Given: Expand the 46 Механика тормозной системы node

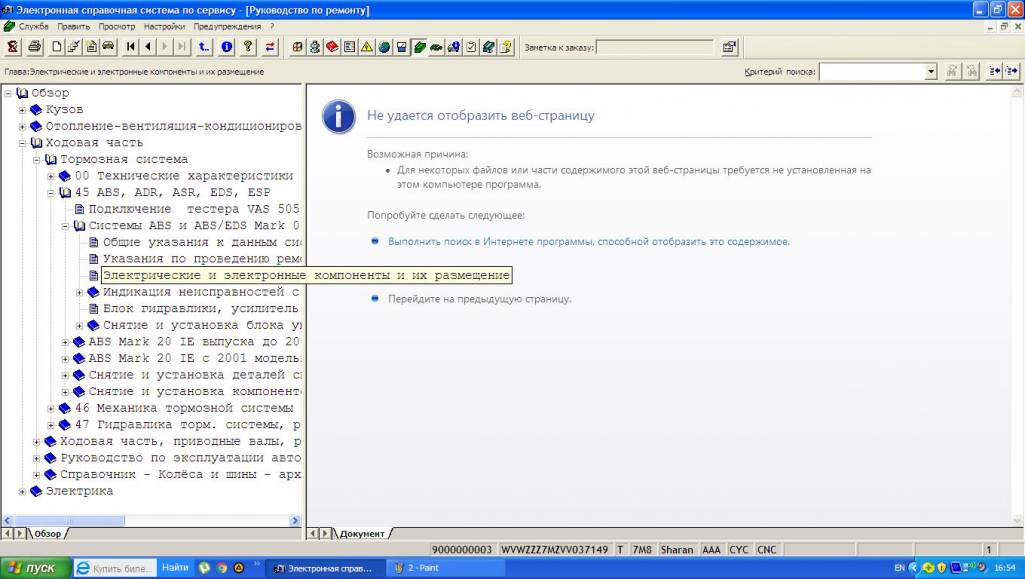Looking at the screenshot, I should tap(52, 409).
